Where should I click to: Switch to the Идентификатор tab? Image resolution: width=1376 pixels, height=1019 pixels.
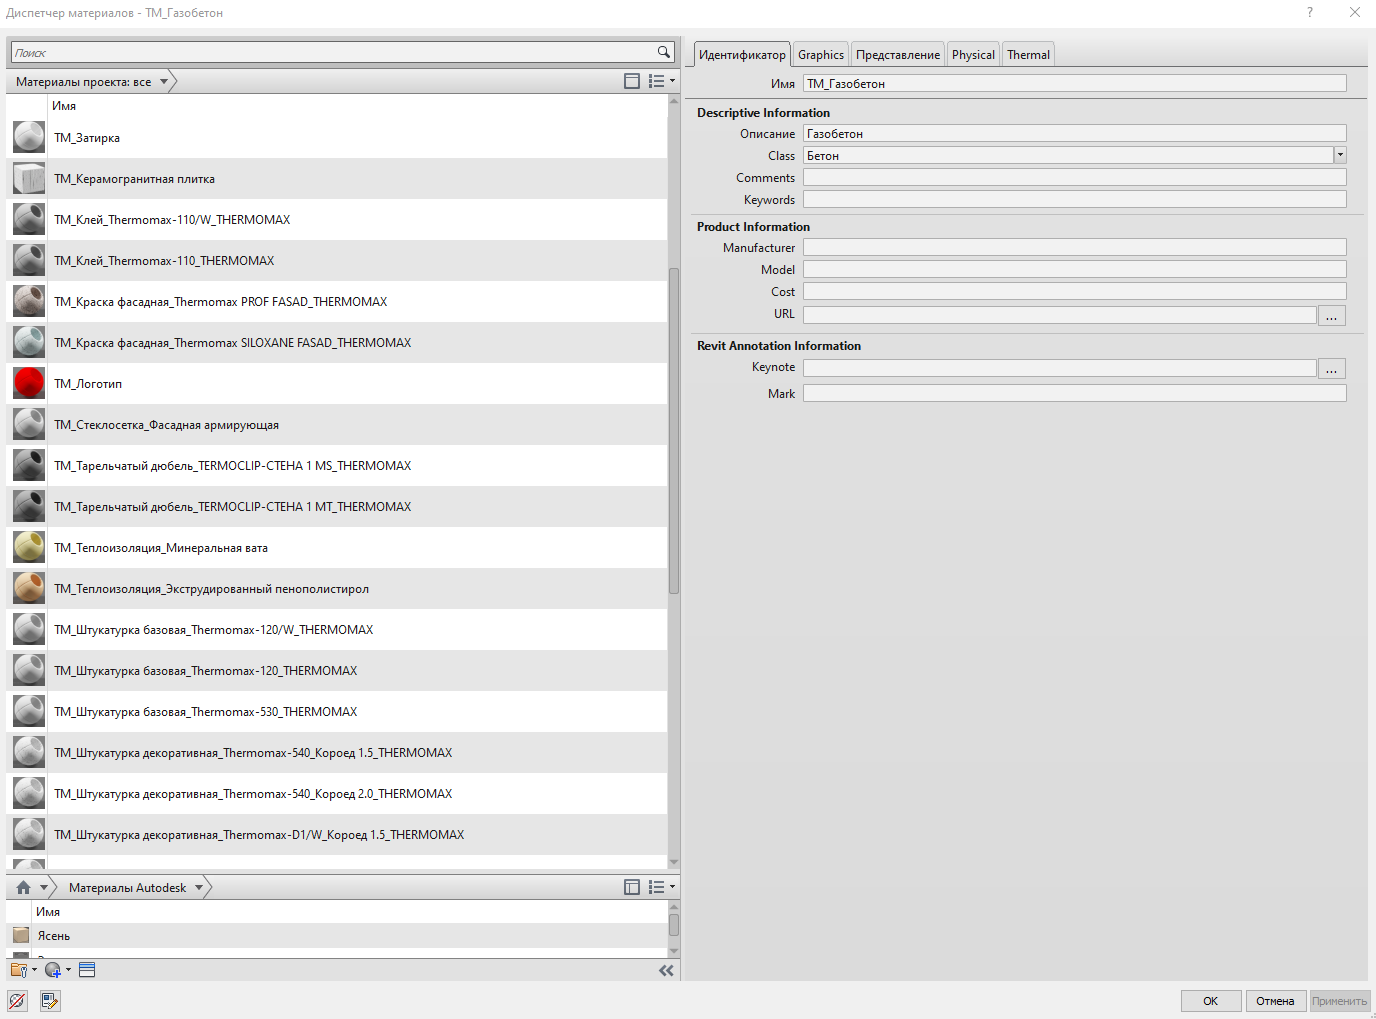742,55
